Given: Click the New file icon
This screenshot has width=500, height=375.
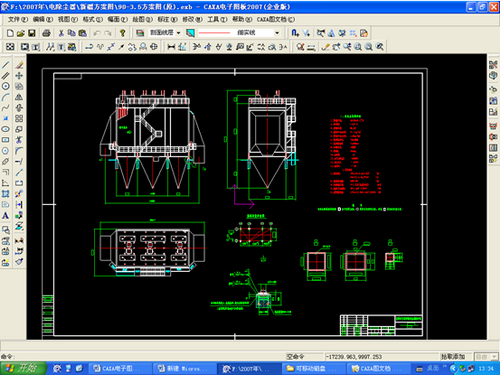Looking at the screenshot, I should click(10, 33).
